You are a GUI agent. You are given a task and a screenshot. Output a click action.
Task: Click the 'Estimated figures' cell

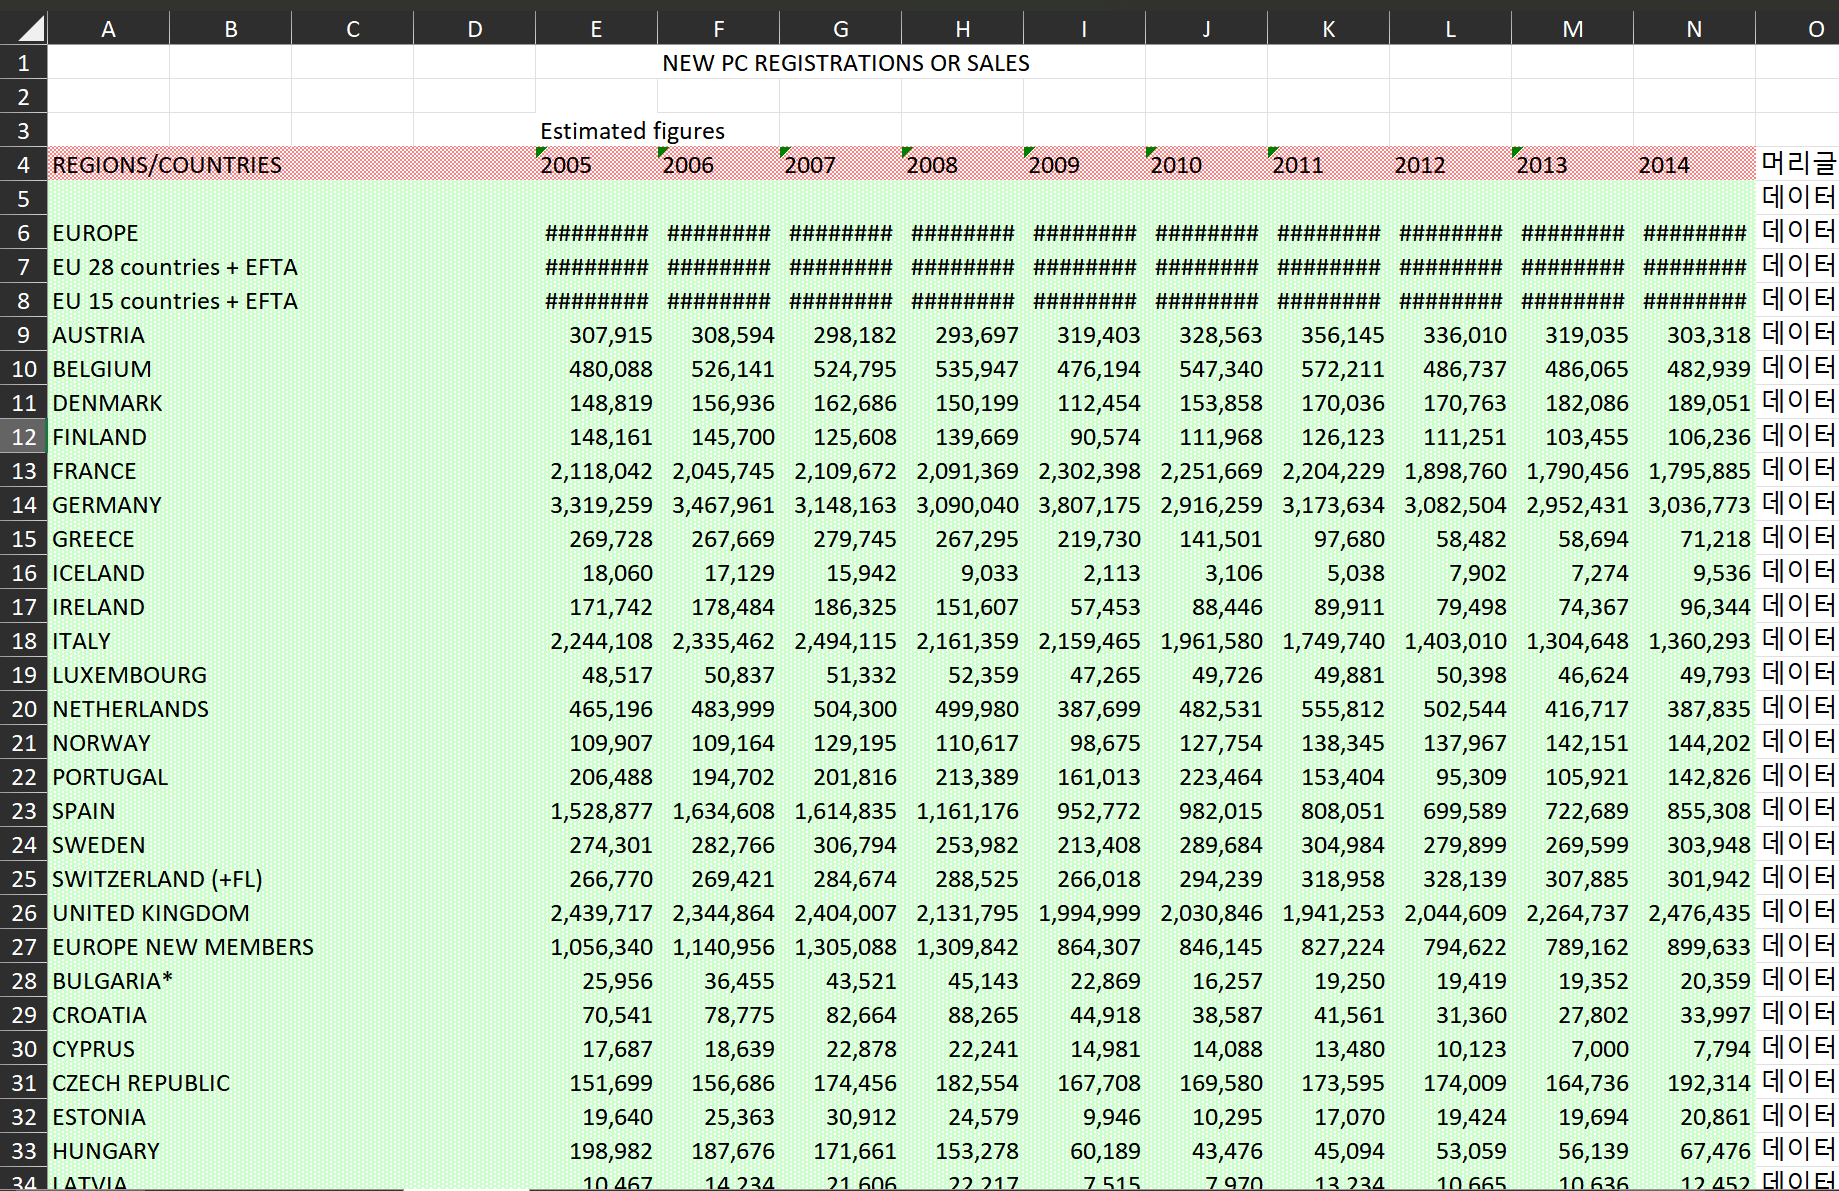click(632, 131)
